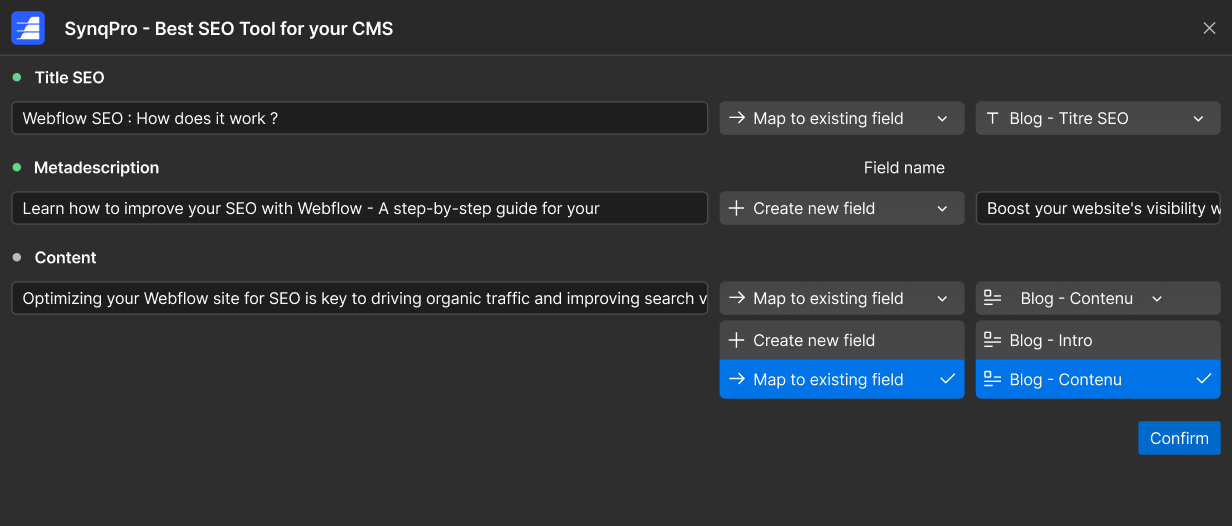Close the SynqPro dialog
1232x526 pixels.
click(x=1209, y=28)
